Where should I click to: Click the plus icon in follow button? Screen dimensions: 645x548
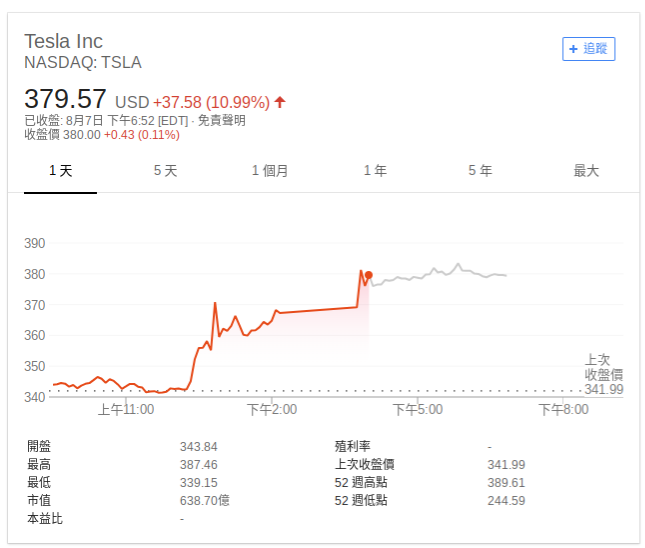coord(573,49)
